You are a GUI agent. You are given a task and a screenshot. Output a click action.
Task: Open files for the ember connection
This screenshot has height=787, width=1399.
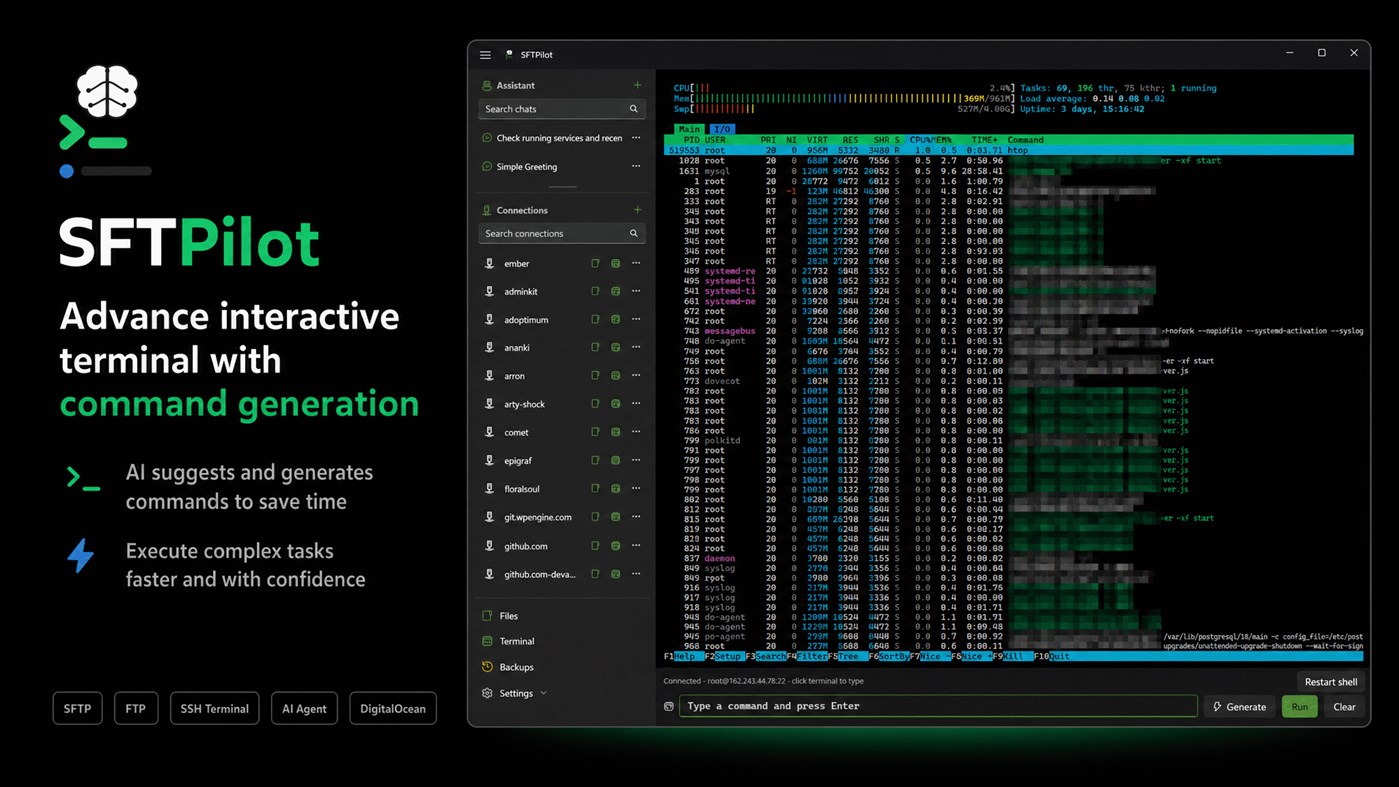pyautogui.click(x=595, y=263)
